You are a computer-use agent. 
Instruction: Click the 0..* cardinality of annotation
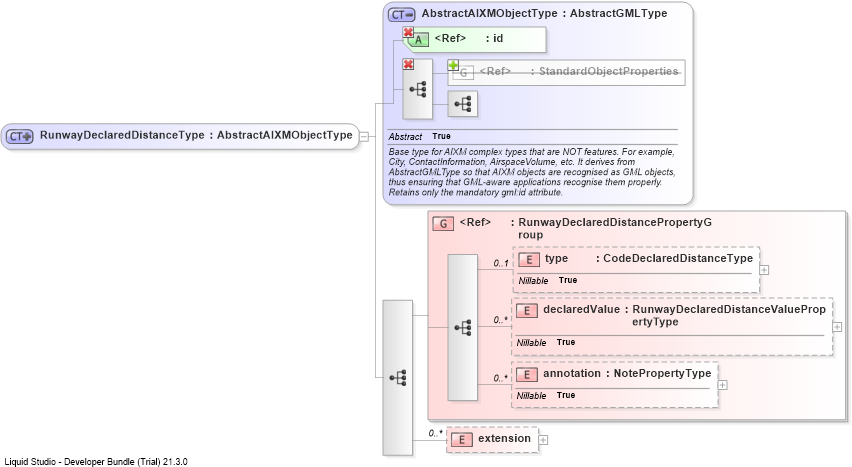[500, 378]
